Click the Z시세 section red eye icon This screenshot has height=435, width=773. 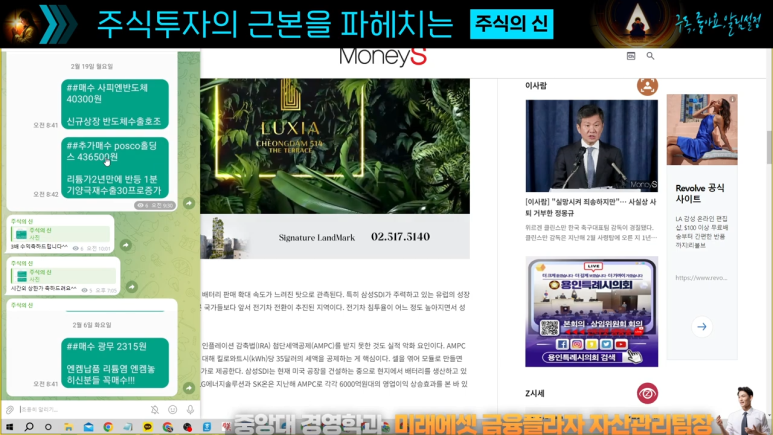647,394
